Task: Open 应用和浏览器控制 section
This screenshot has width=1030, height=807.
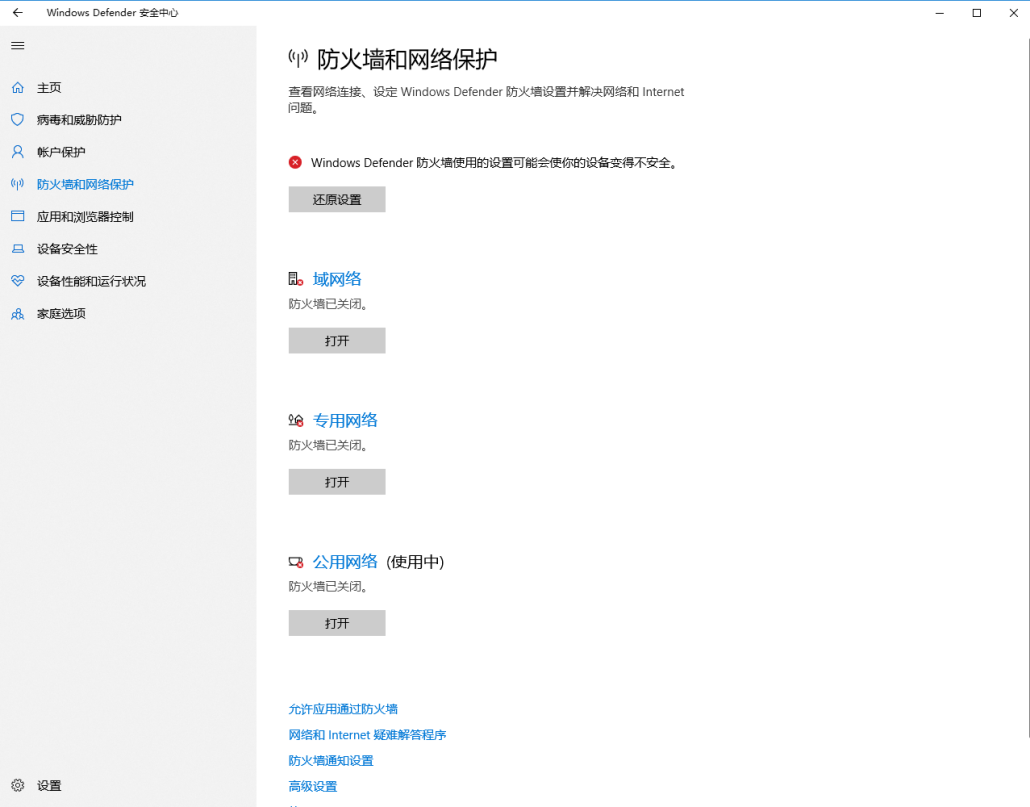Action: 85,216
